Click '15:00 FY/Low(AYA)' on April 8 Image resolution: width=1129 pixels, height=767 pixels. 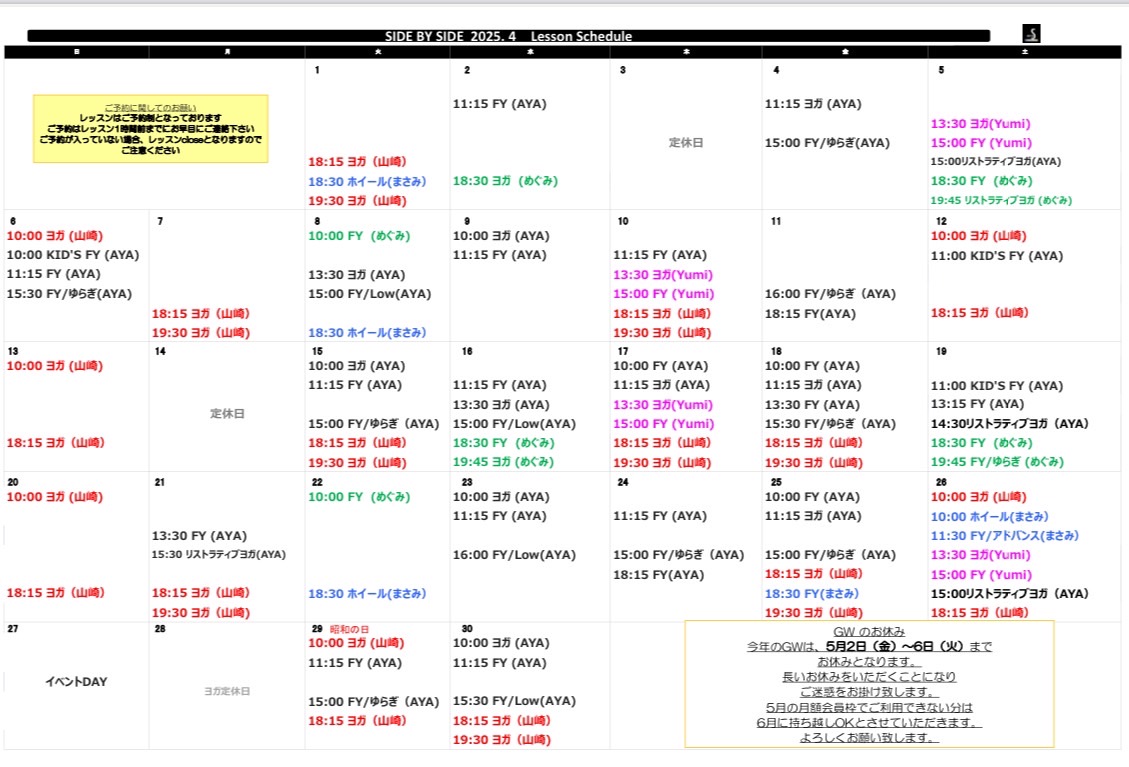point(369,294)
